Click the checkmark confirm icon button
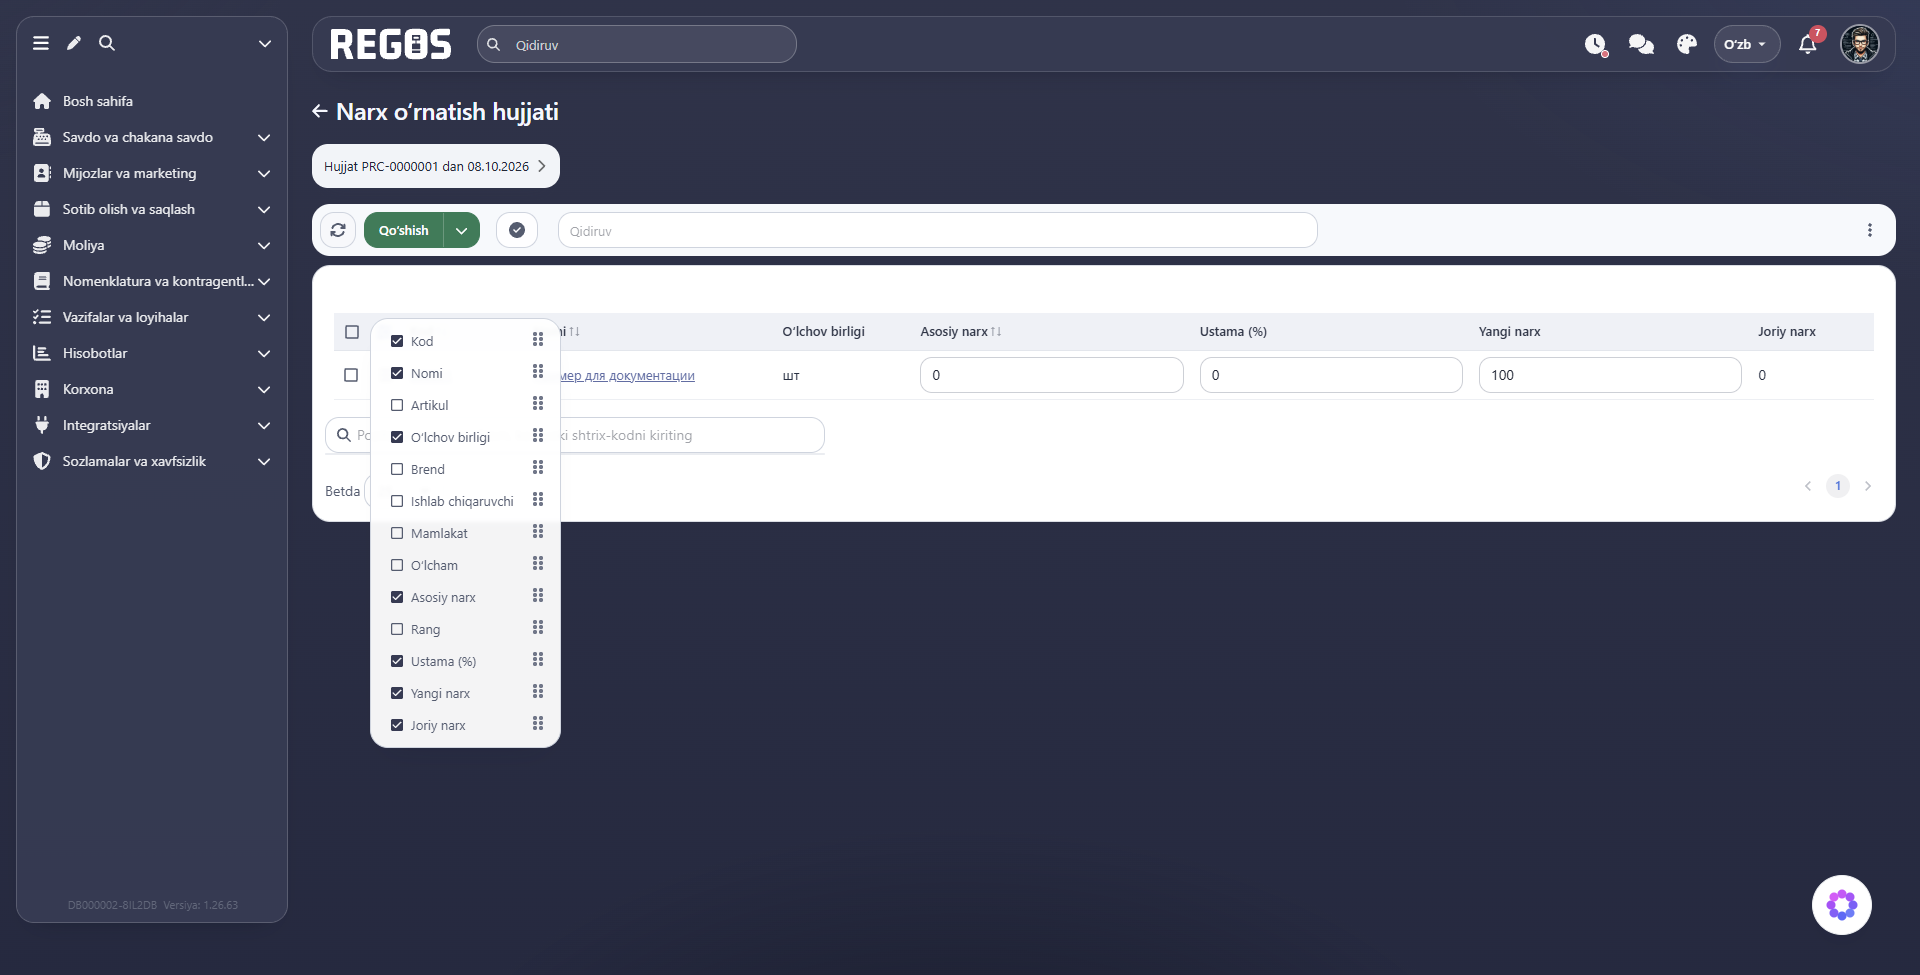 [517, 230]
